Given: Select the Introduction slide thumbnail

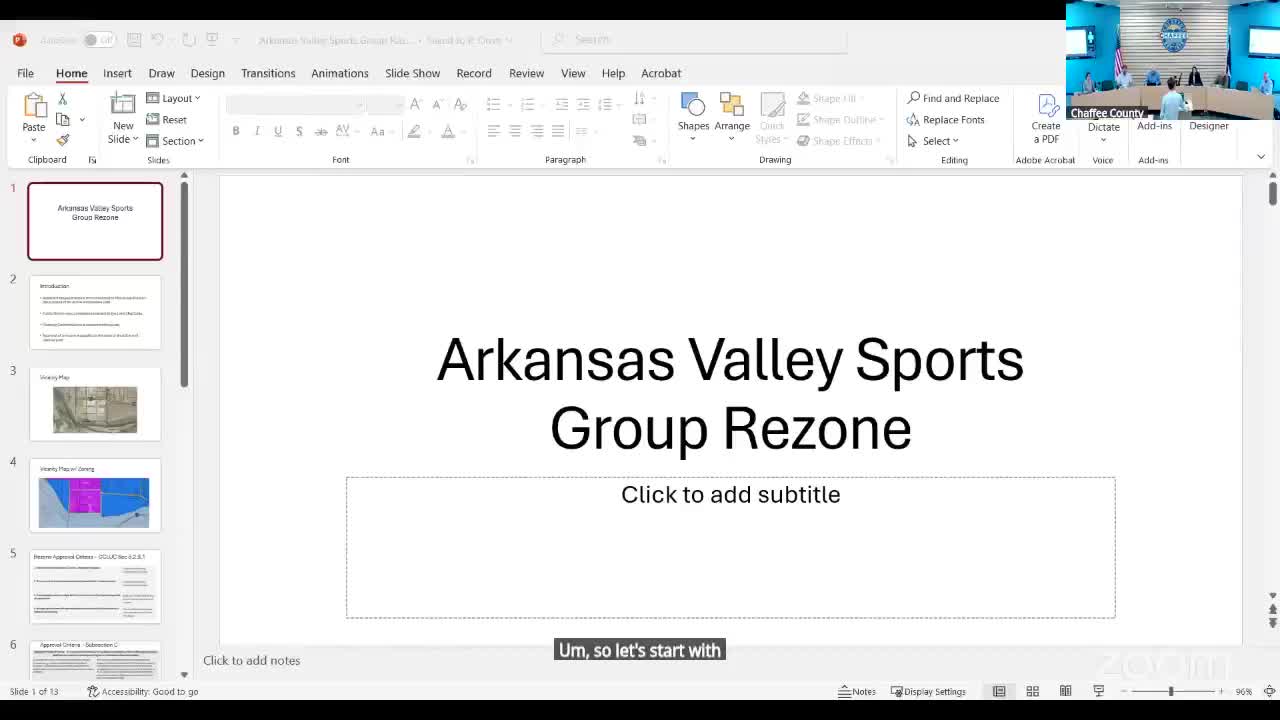Looking at the screenshot, I should [95, 312].
